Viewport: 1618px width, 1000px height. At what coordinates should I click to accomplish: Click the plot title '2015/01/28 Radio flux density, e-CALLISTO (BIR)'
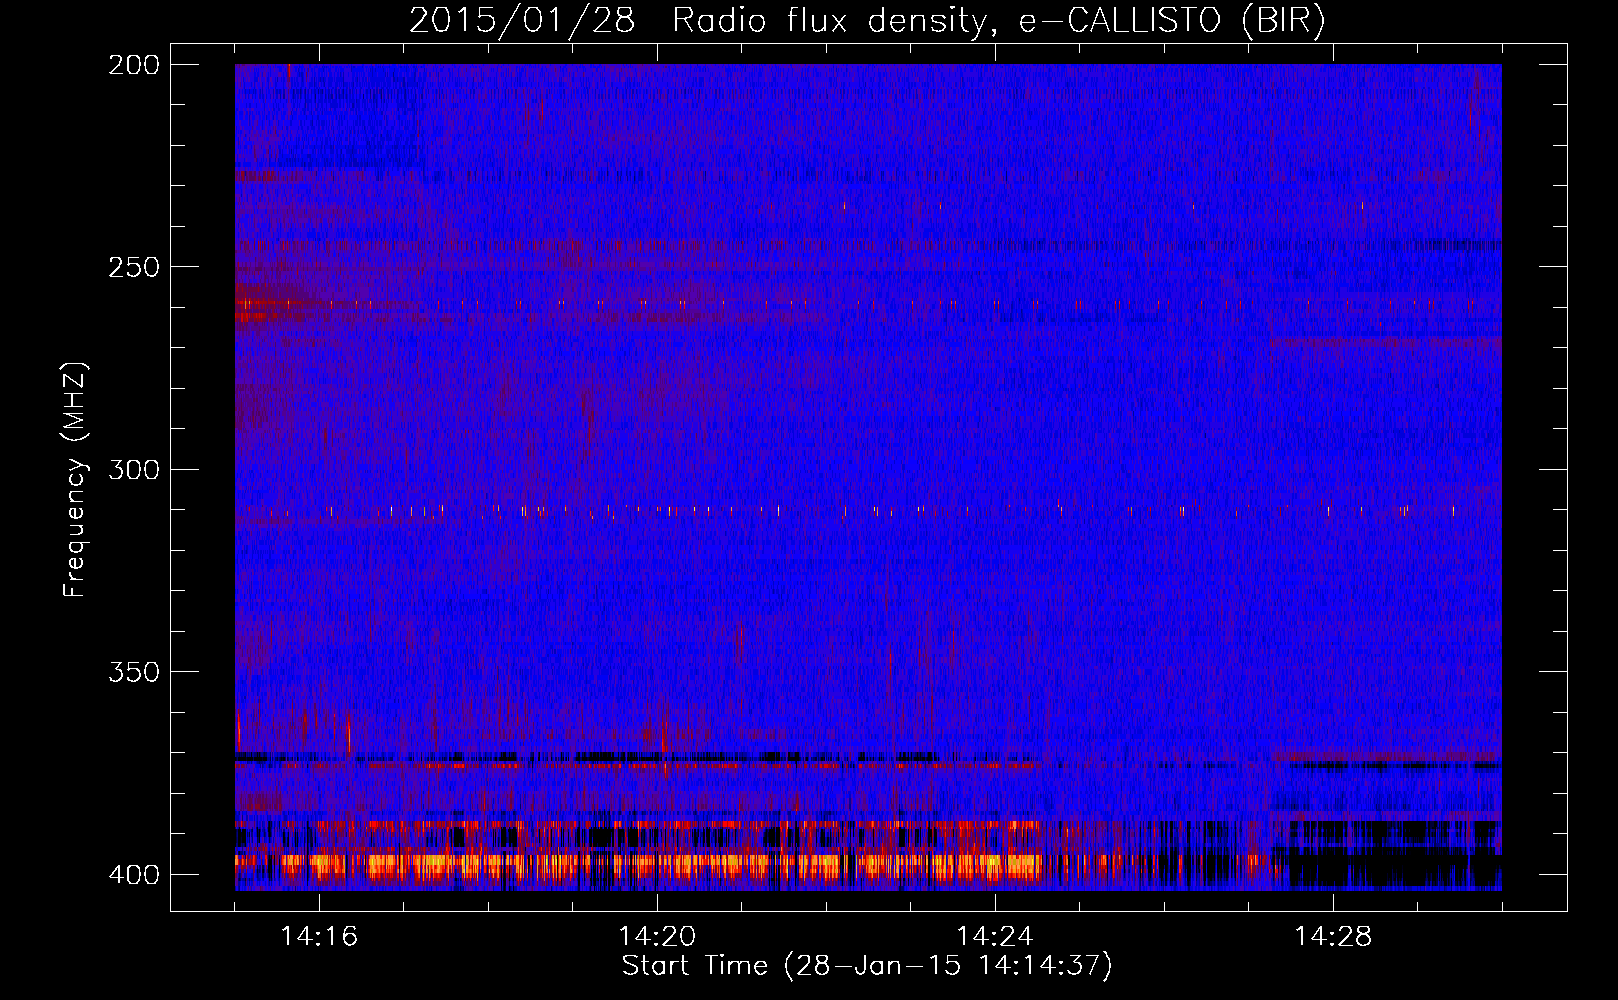coord(867,20)
